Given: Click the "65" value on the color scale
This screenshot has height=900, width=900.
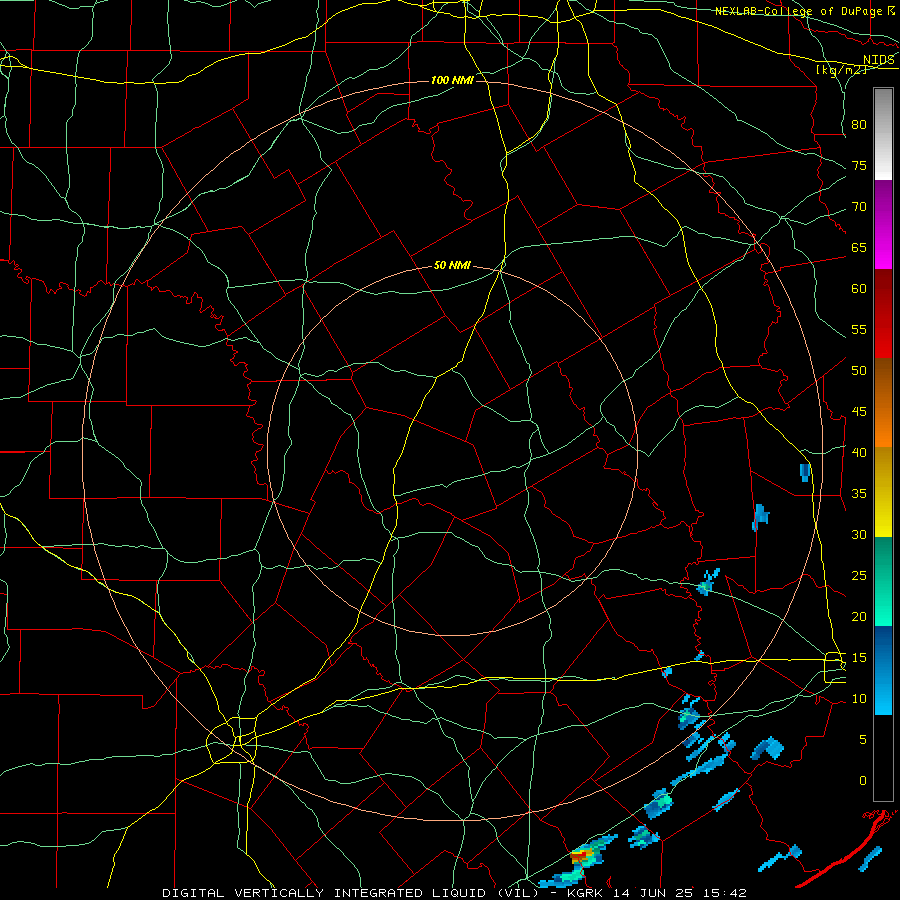Looking at the screenshot, I should tap(859, 247).
